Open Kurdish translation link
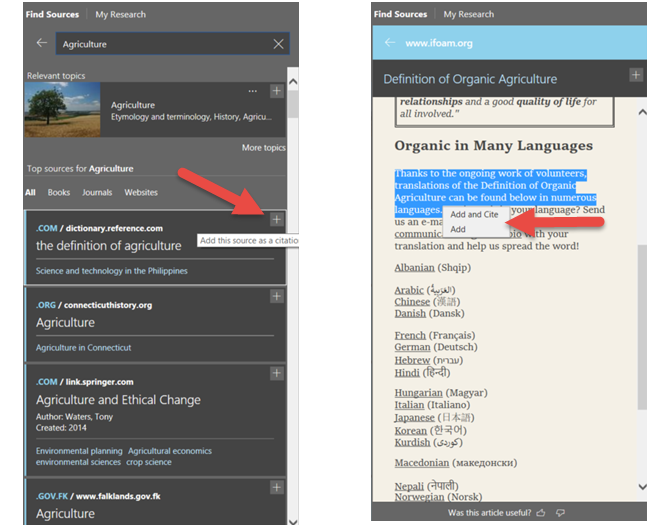This screenshot has width=670, height=525. [x=412, y=443]
